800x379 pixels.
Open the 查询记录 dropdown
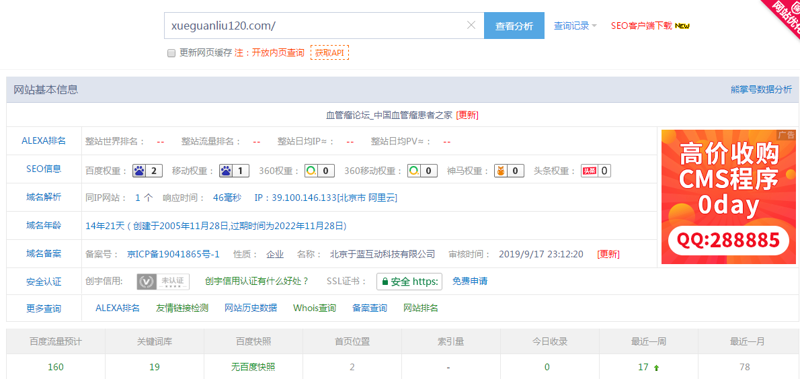coord(576,26)
